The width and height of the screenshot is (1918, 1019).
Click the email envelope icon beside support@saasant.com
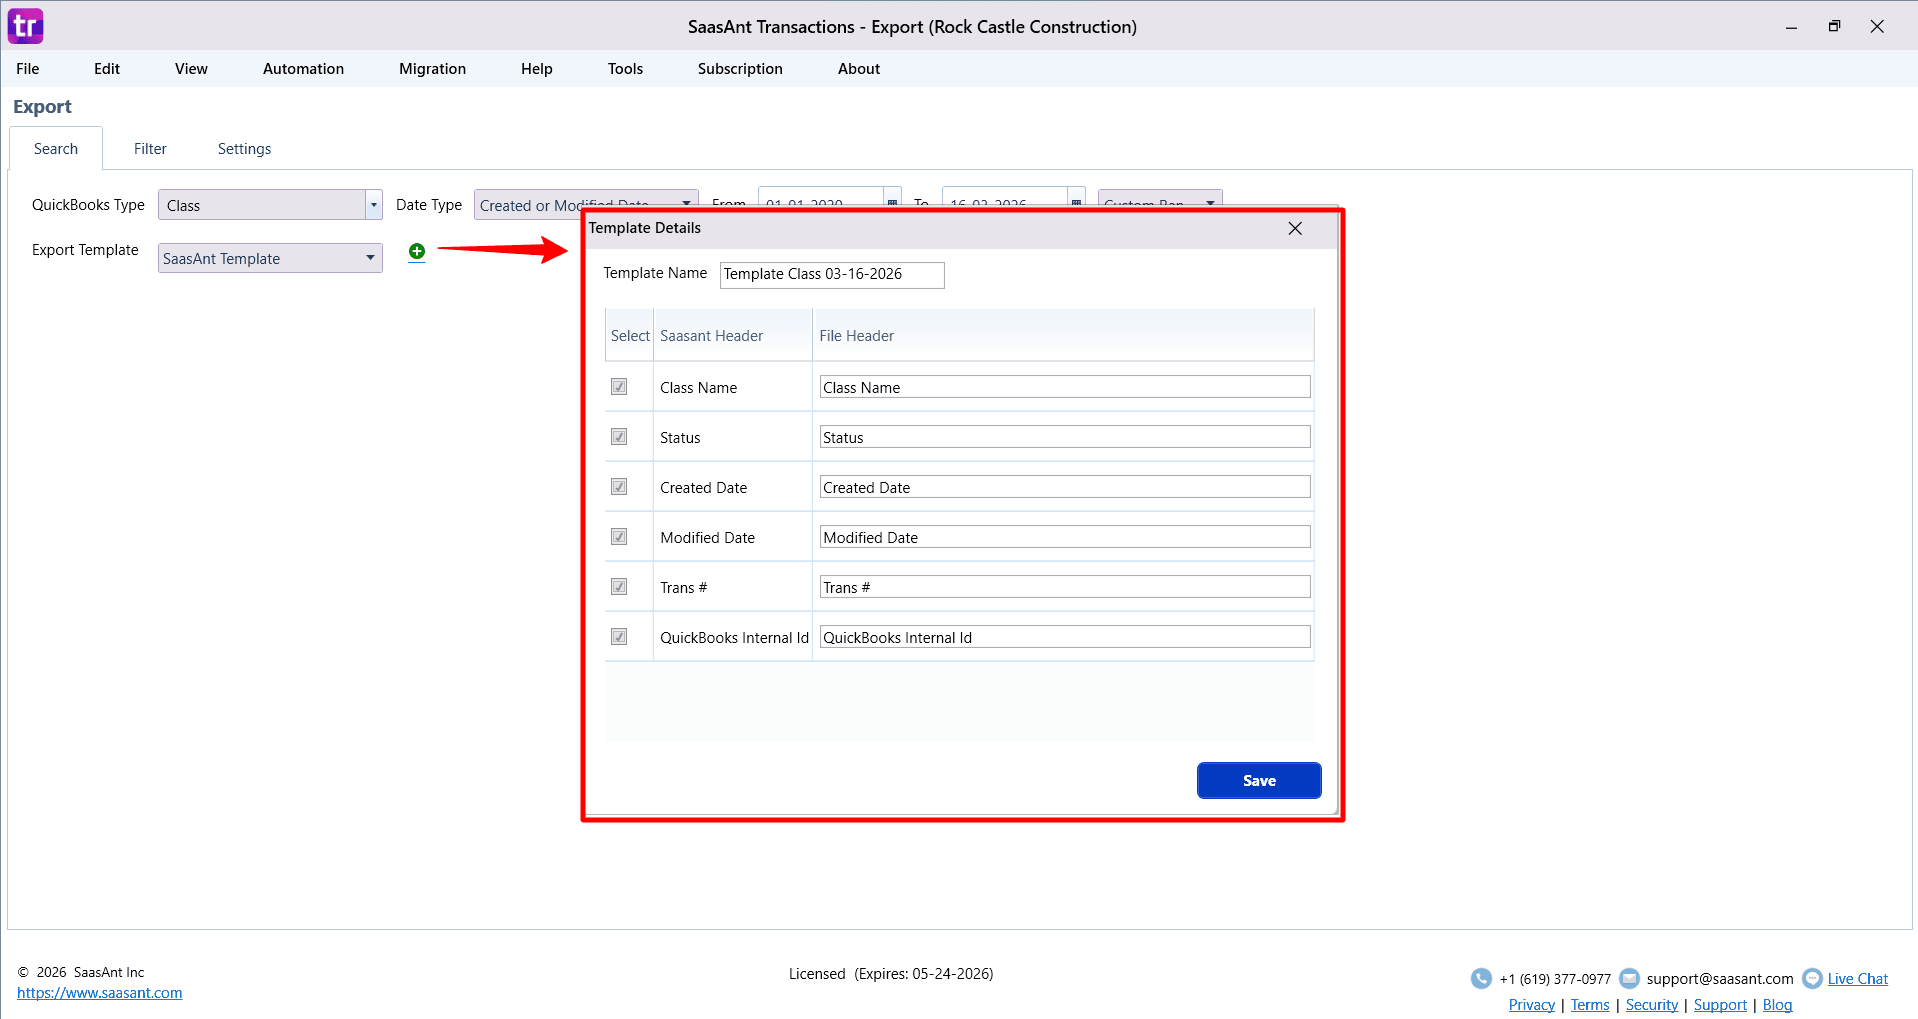[x=1630, y=978]
